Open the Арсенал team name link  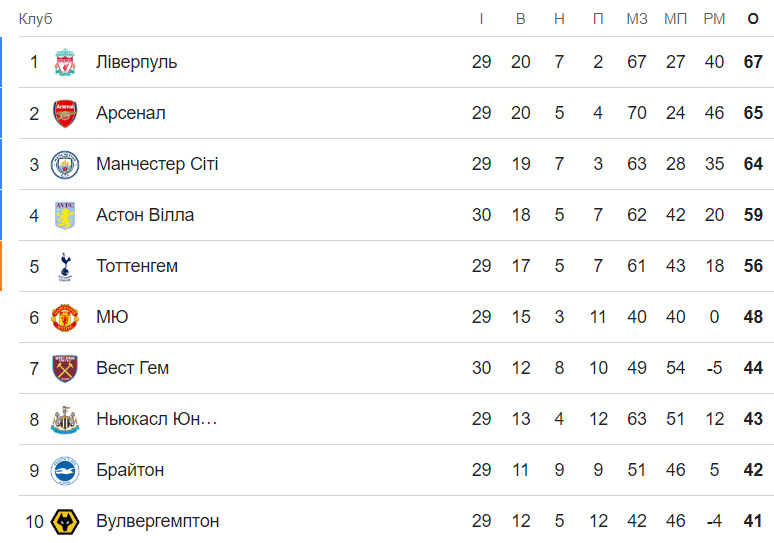130,113
